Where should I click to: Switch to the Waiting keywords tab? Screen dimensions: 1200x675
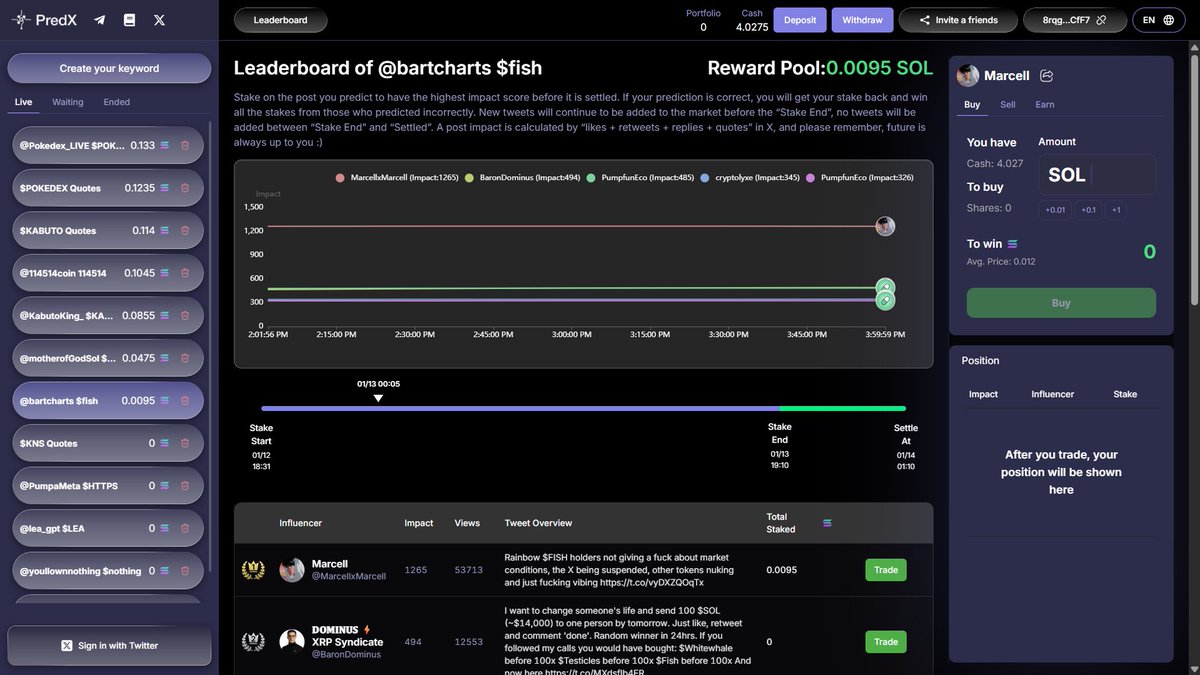(x=68, y=102)
